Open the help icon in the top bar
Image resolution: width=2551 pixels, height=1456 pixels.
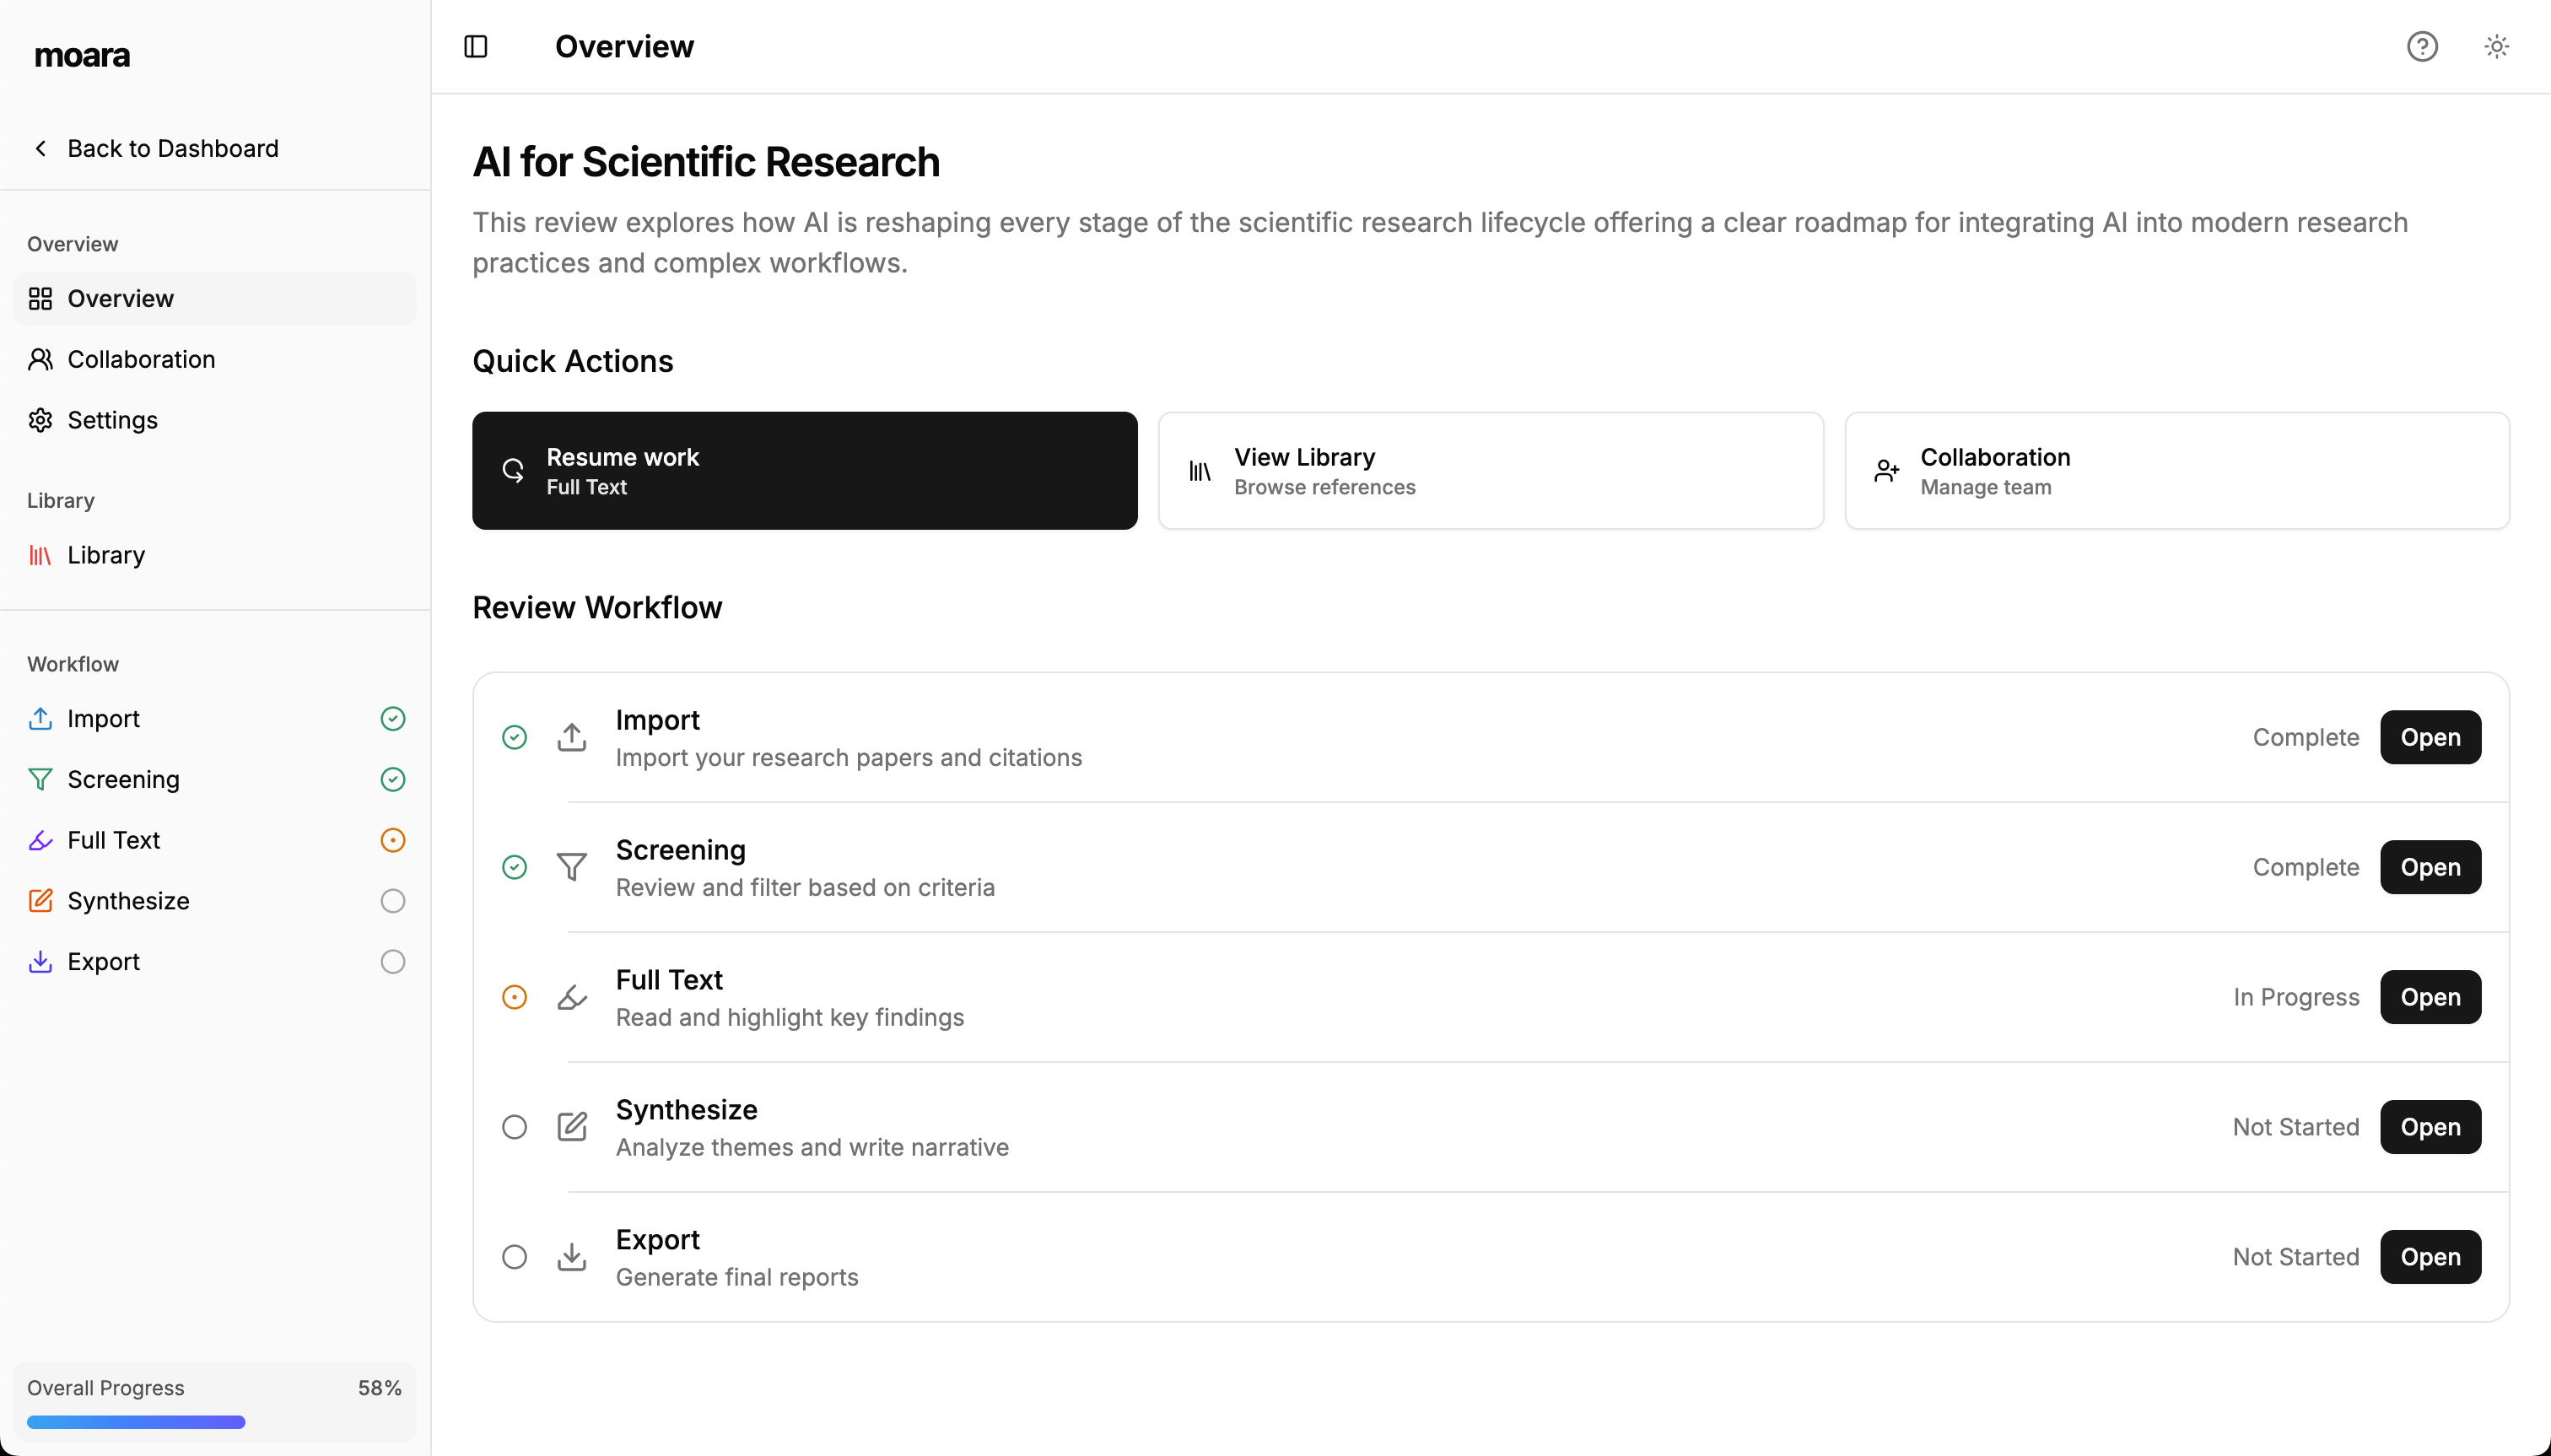pyautogui.click(x=2420, y=46)
